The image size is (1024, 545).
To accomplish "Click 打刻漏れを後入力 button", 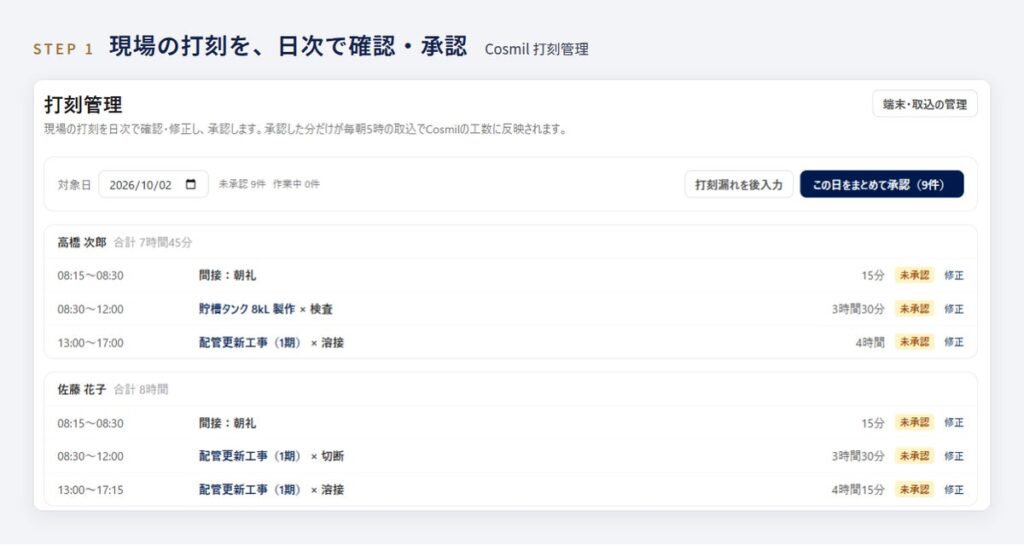I will pos(739,184).
